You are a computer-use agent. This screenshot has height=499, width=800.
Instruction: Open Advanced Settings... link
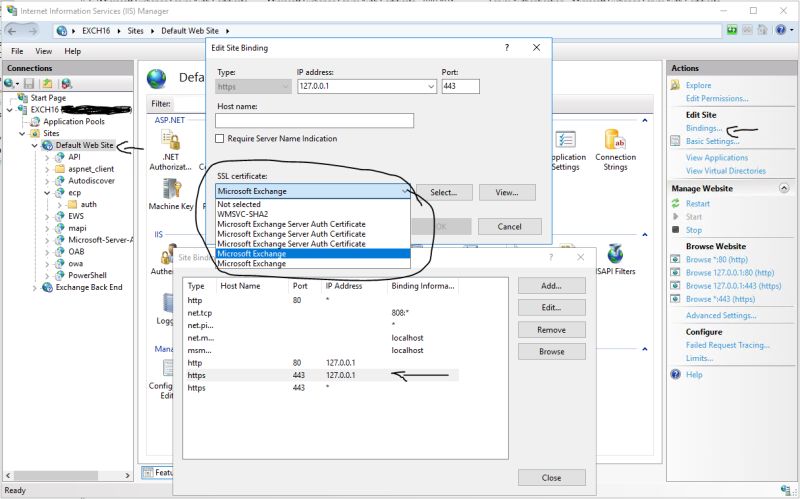coord(721,315)
